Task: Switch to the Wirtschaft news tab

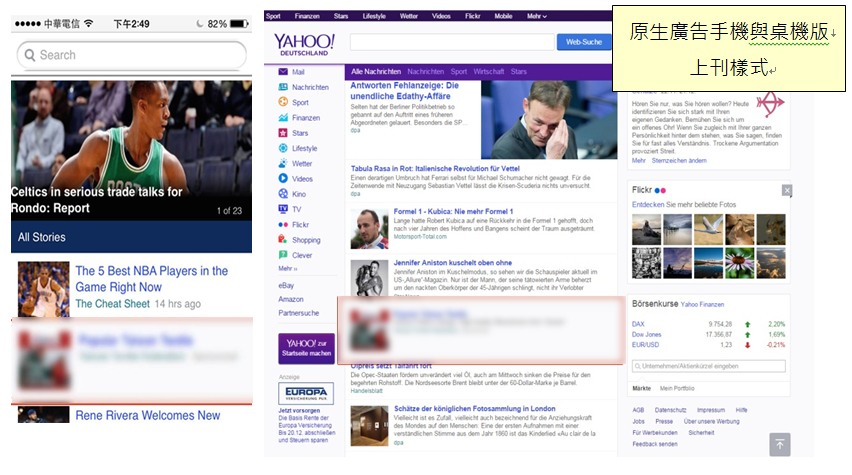Action: [488, 72]
